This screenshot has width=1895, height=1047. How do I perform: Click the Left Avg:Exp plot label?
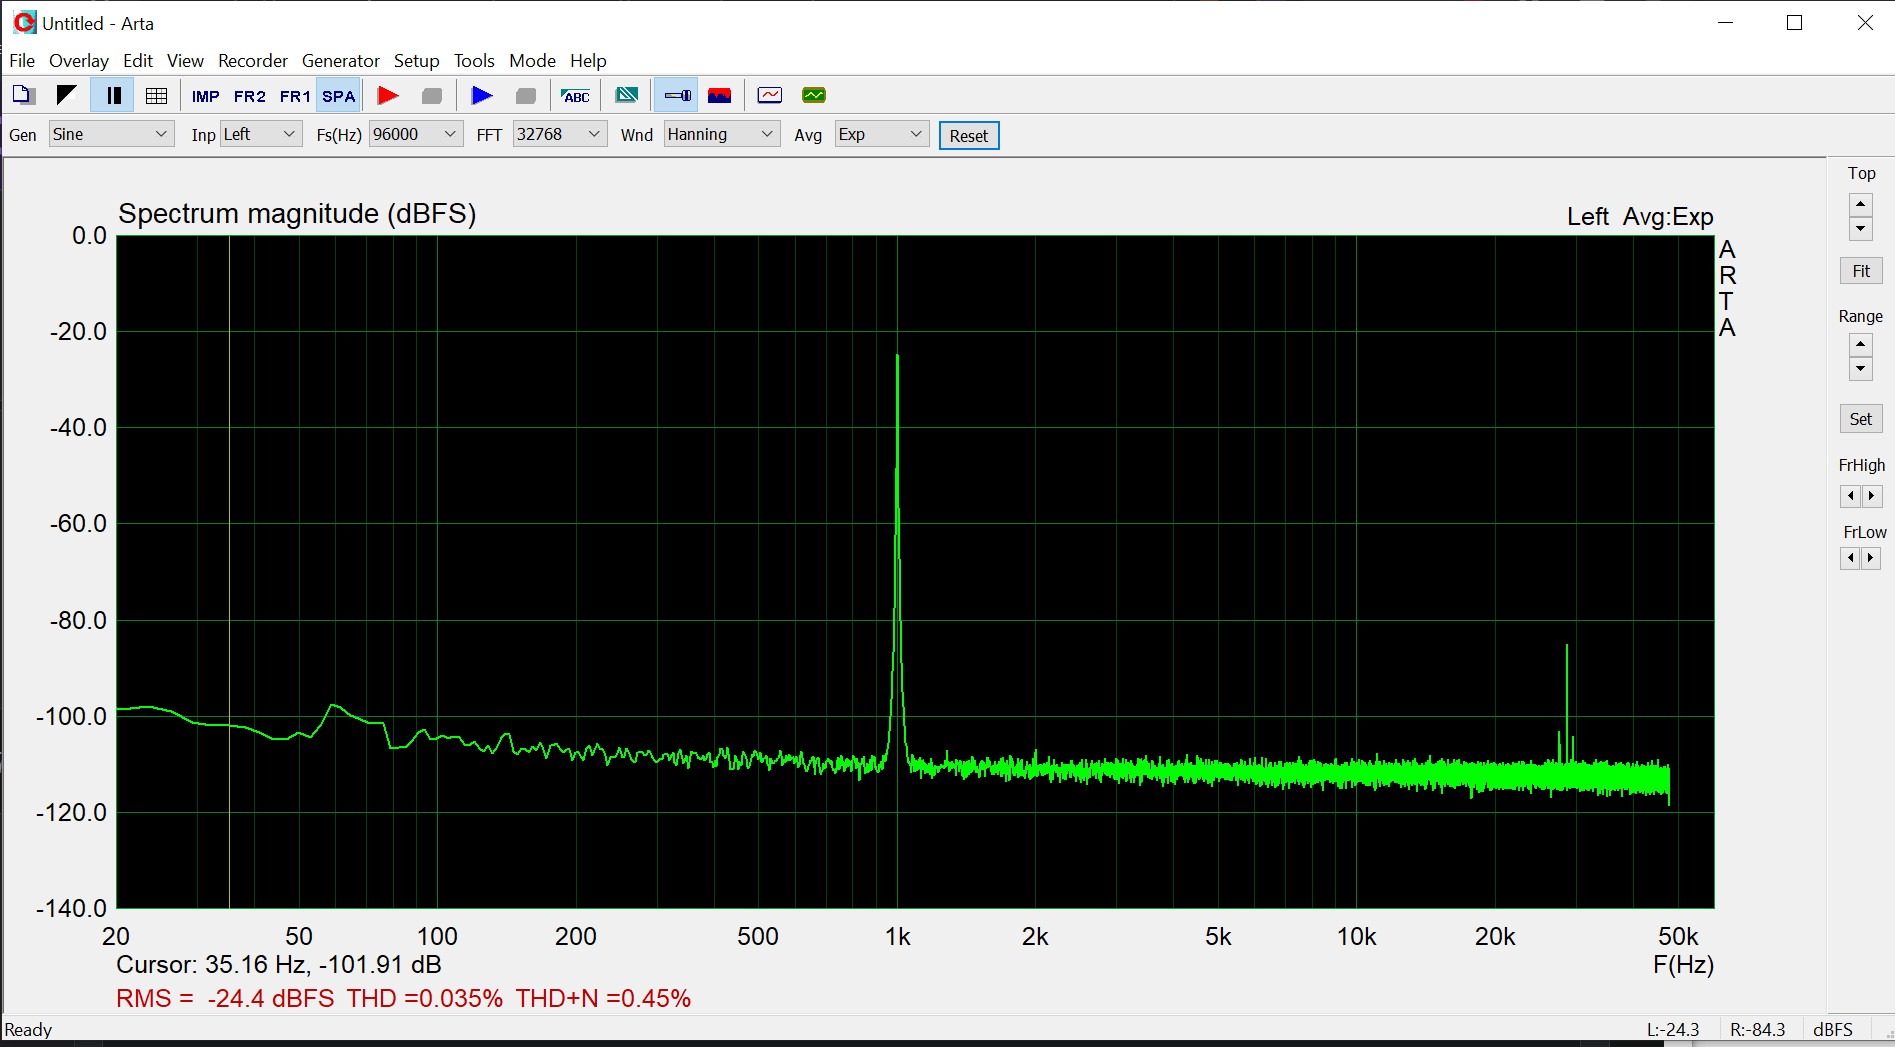pos(1640,217)
